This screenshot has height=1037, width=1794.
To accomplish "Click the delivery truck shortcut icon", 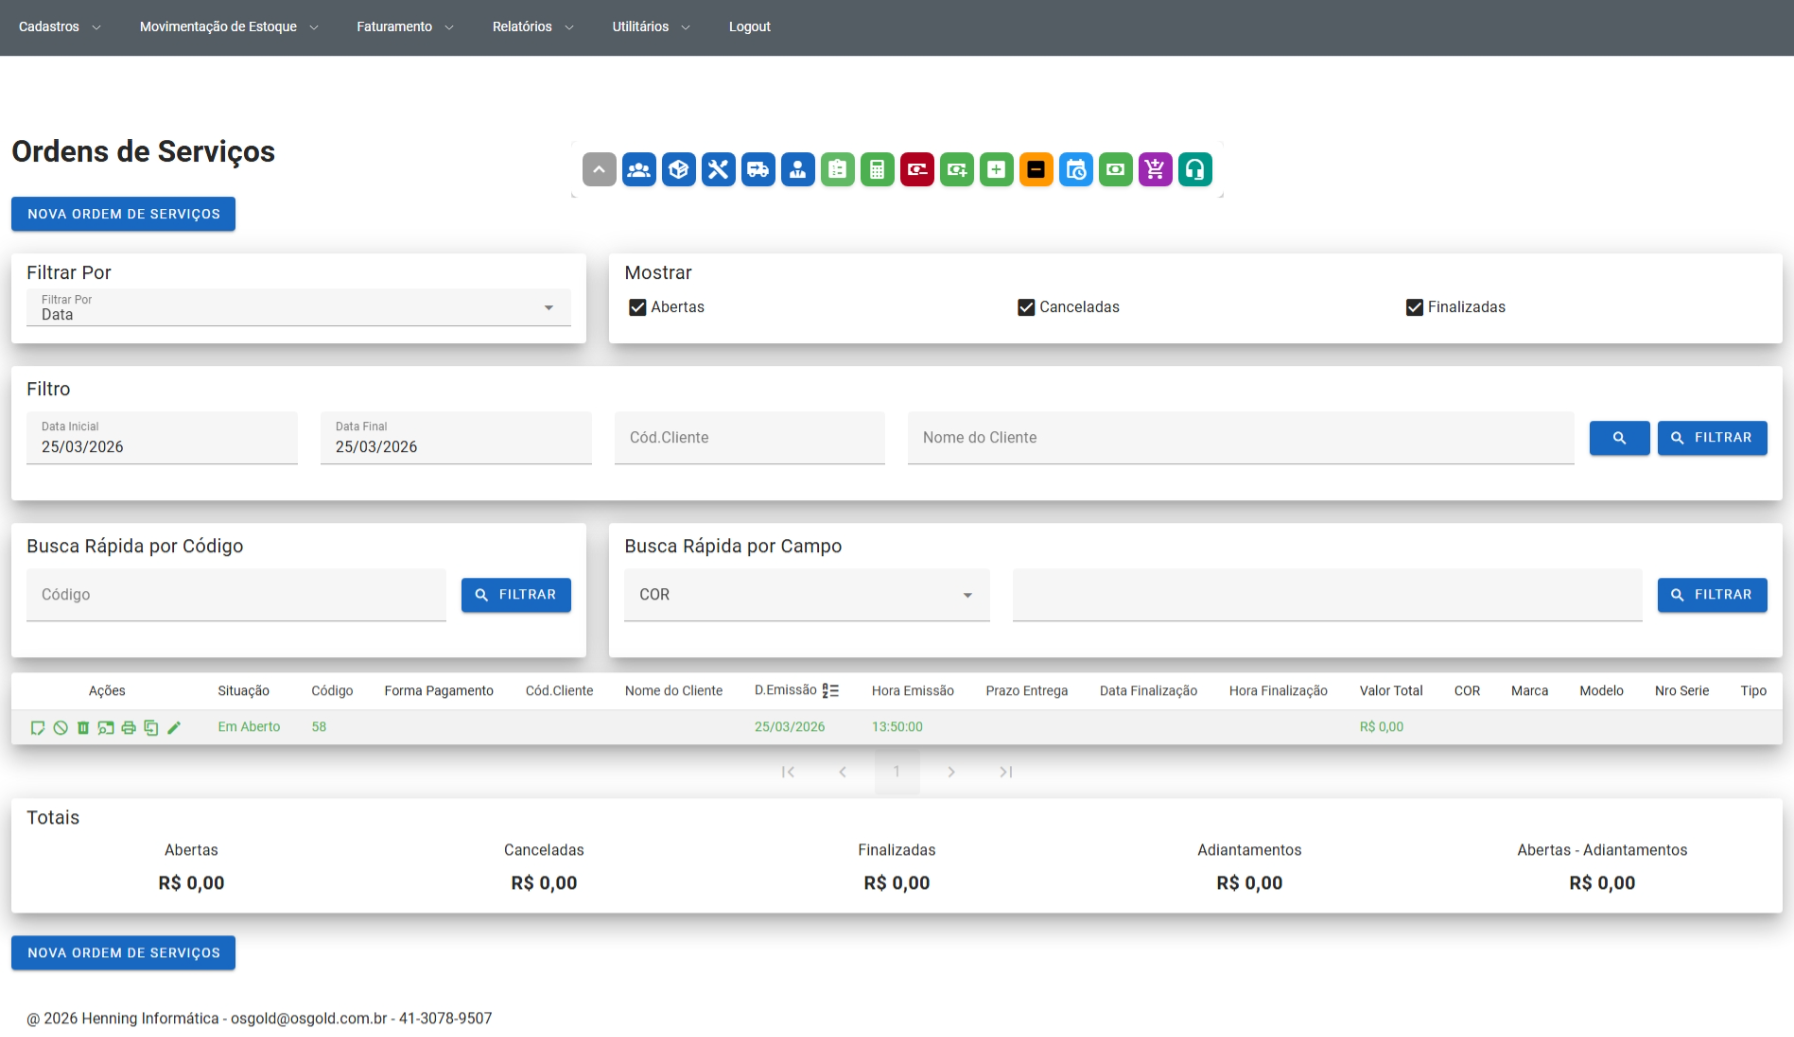I will (758, 170).
